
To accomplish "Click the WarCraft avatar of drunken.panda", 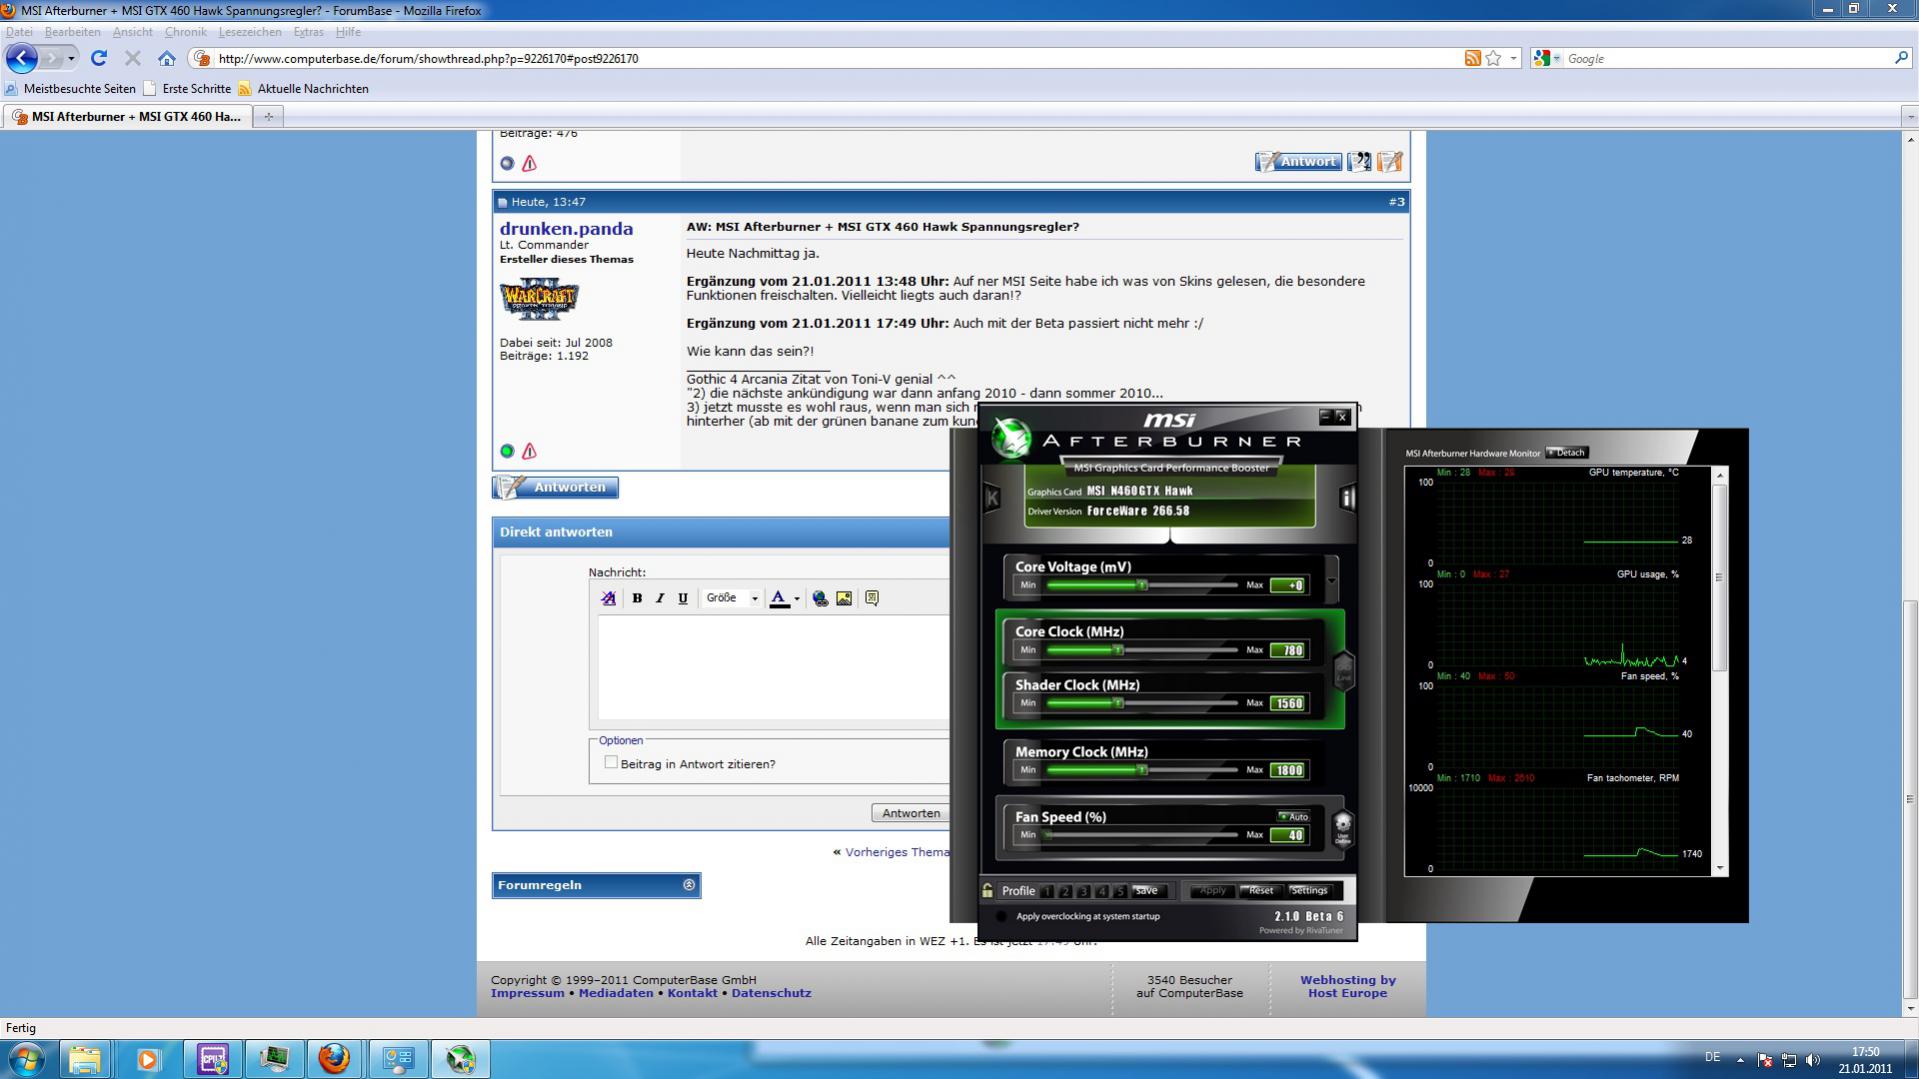I will [539, 298].
